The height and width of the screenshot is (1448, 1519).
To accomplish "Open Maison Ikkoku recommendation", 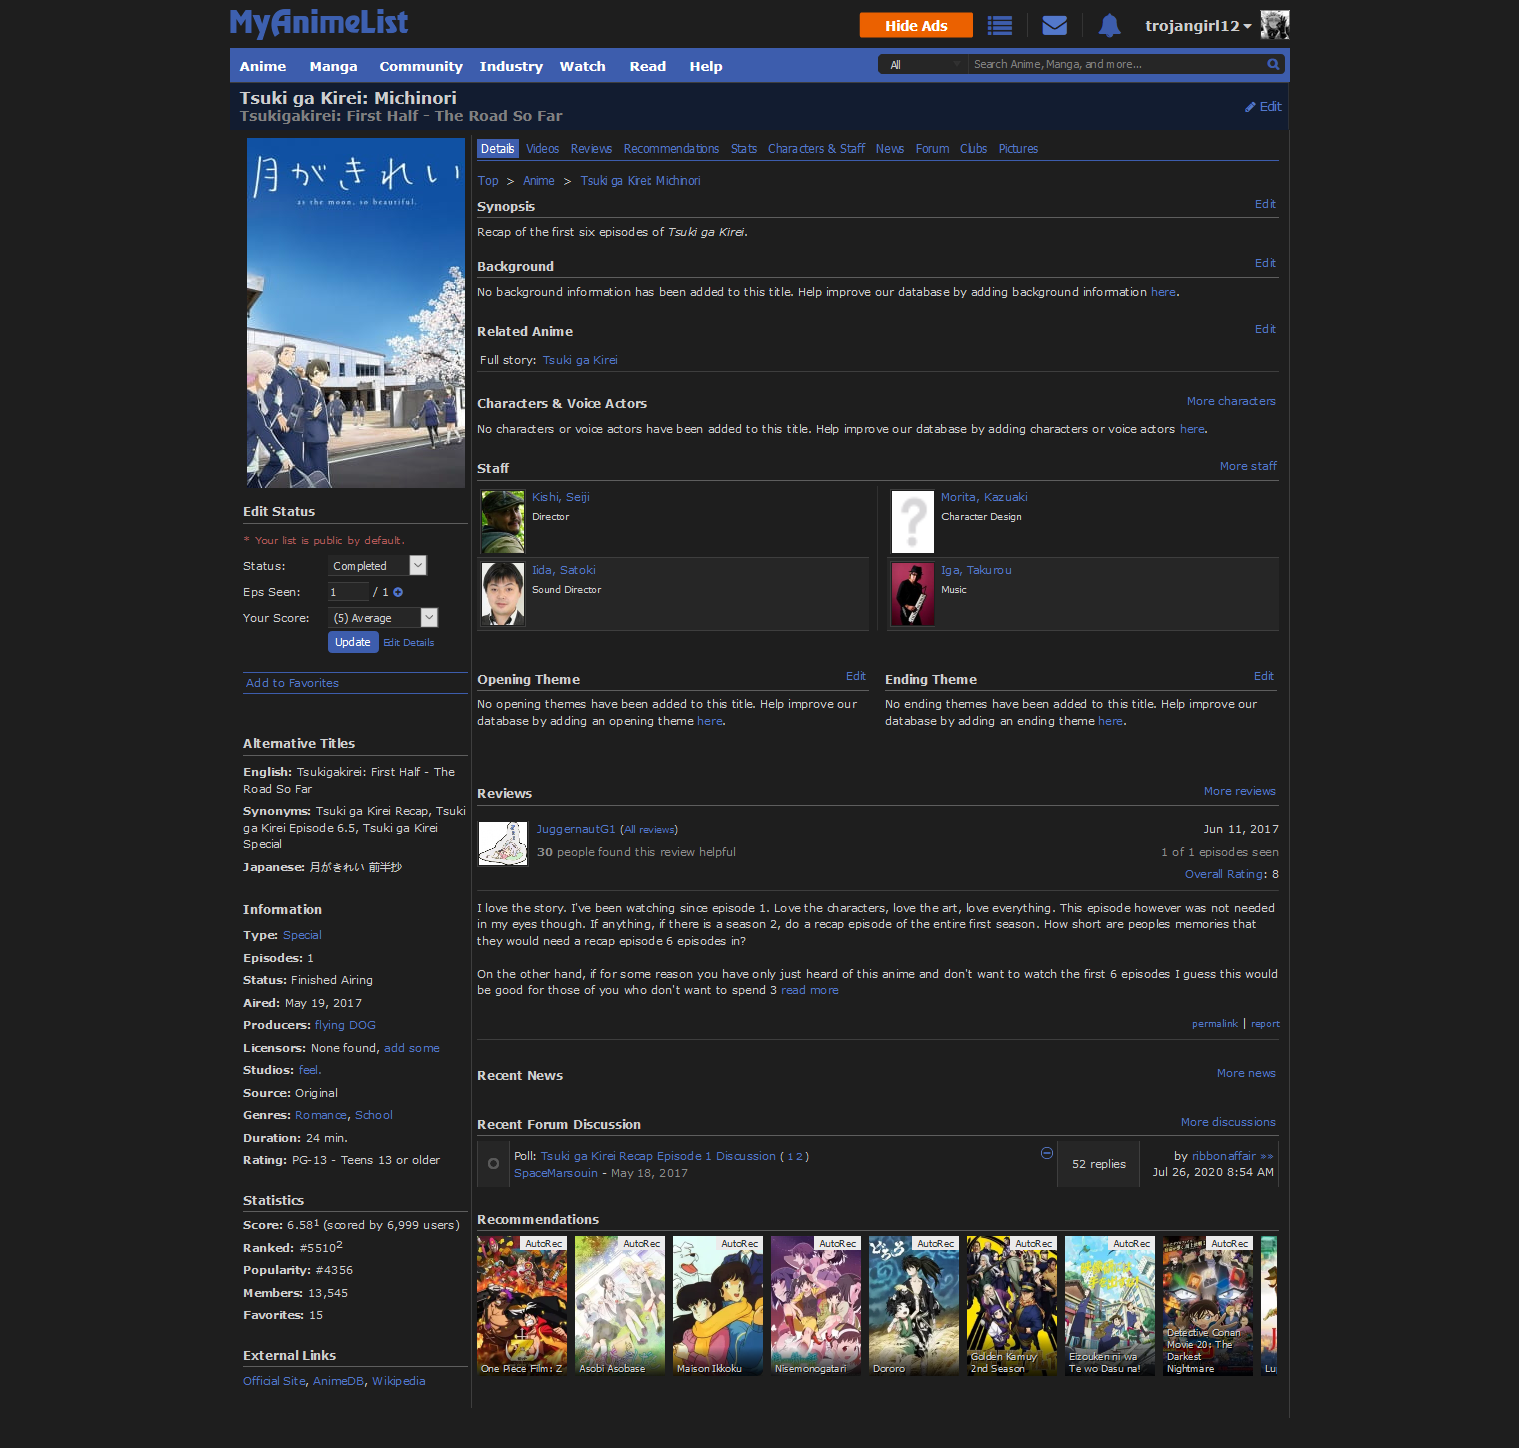I will [x=718, y=1306].
